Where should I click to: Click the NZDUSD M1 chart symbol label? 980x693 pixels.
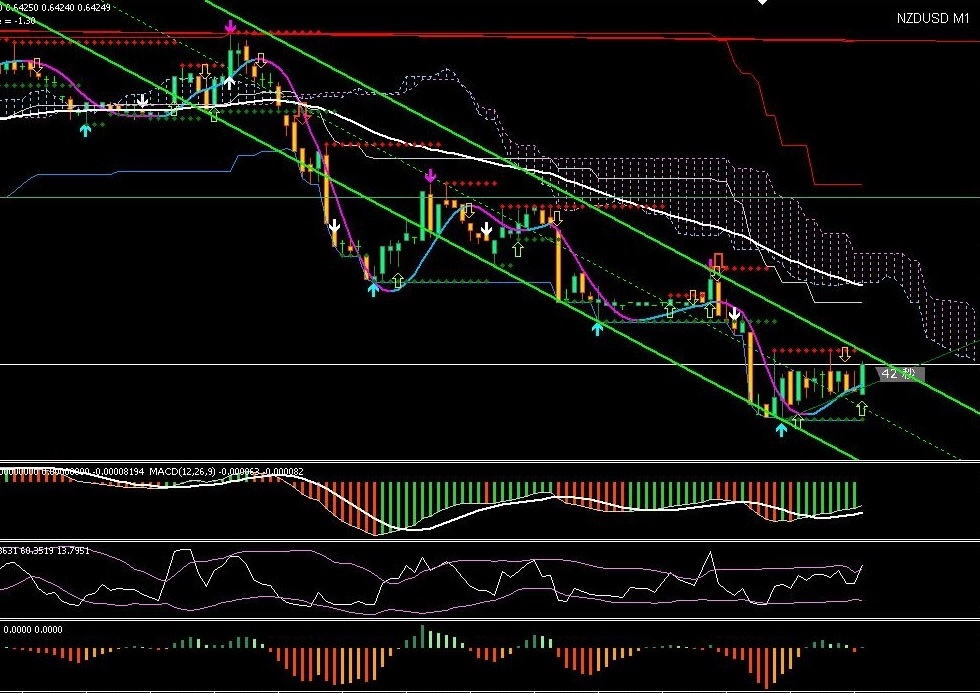click(932, 18)
